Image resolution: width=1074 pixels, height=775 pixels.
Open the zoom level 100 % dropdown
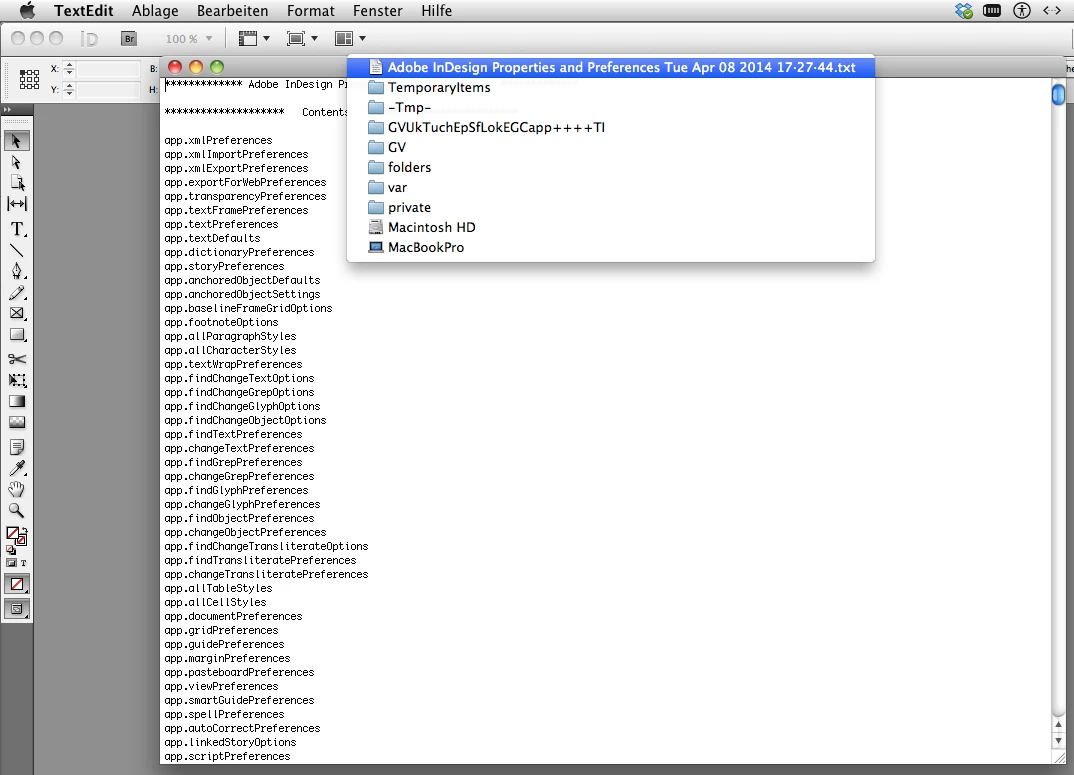188,39
